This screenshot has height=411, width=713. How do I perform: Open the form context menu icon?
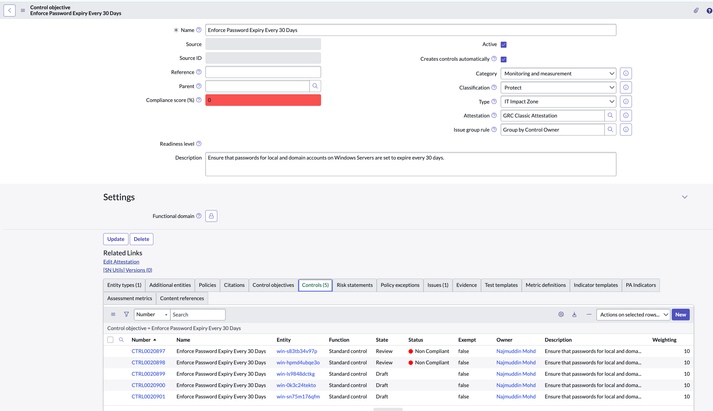click(23, 10)
